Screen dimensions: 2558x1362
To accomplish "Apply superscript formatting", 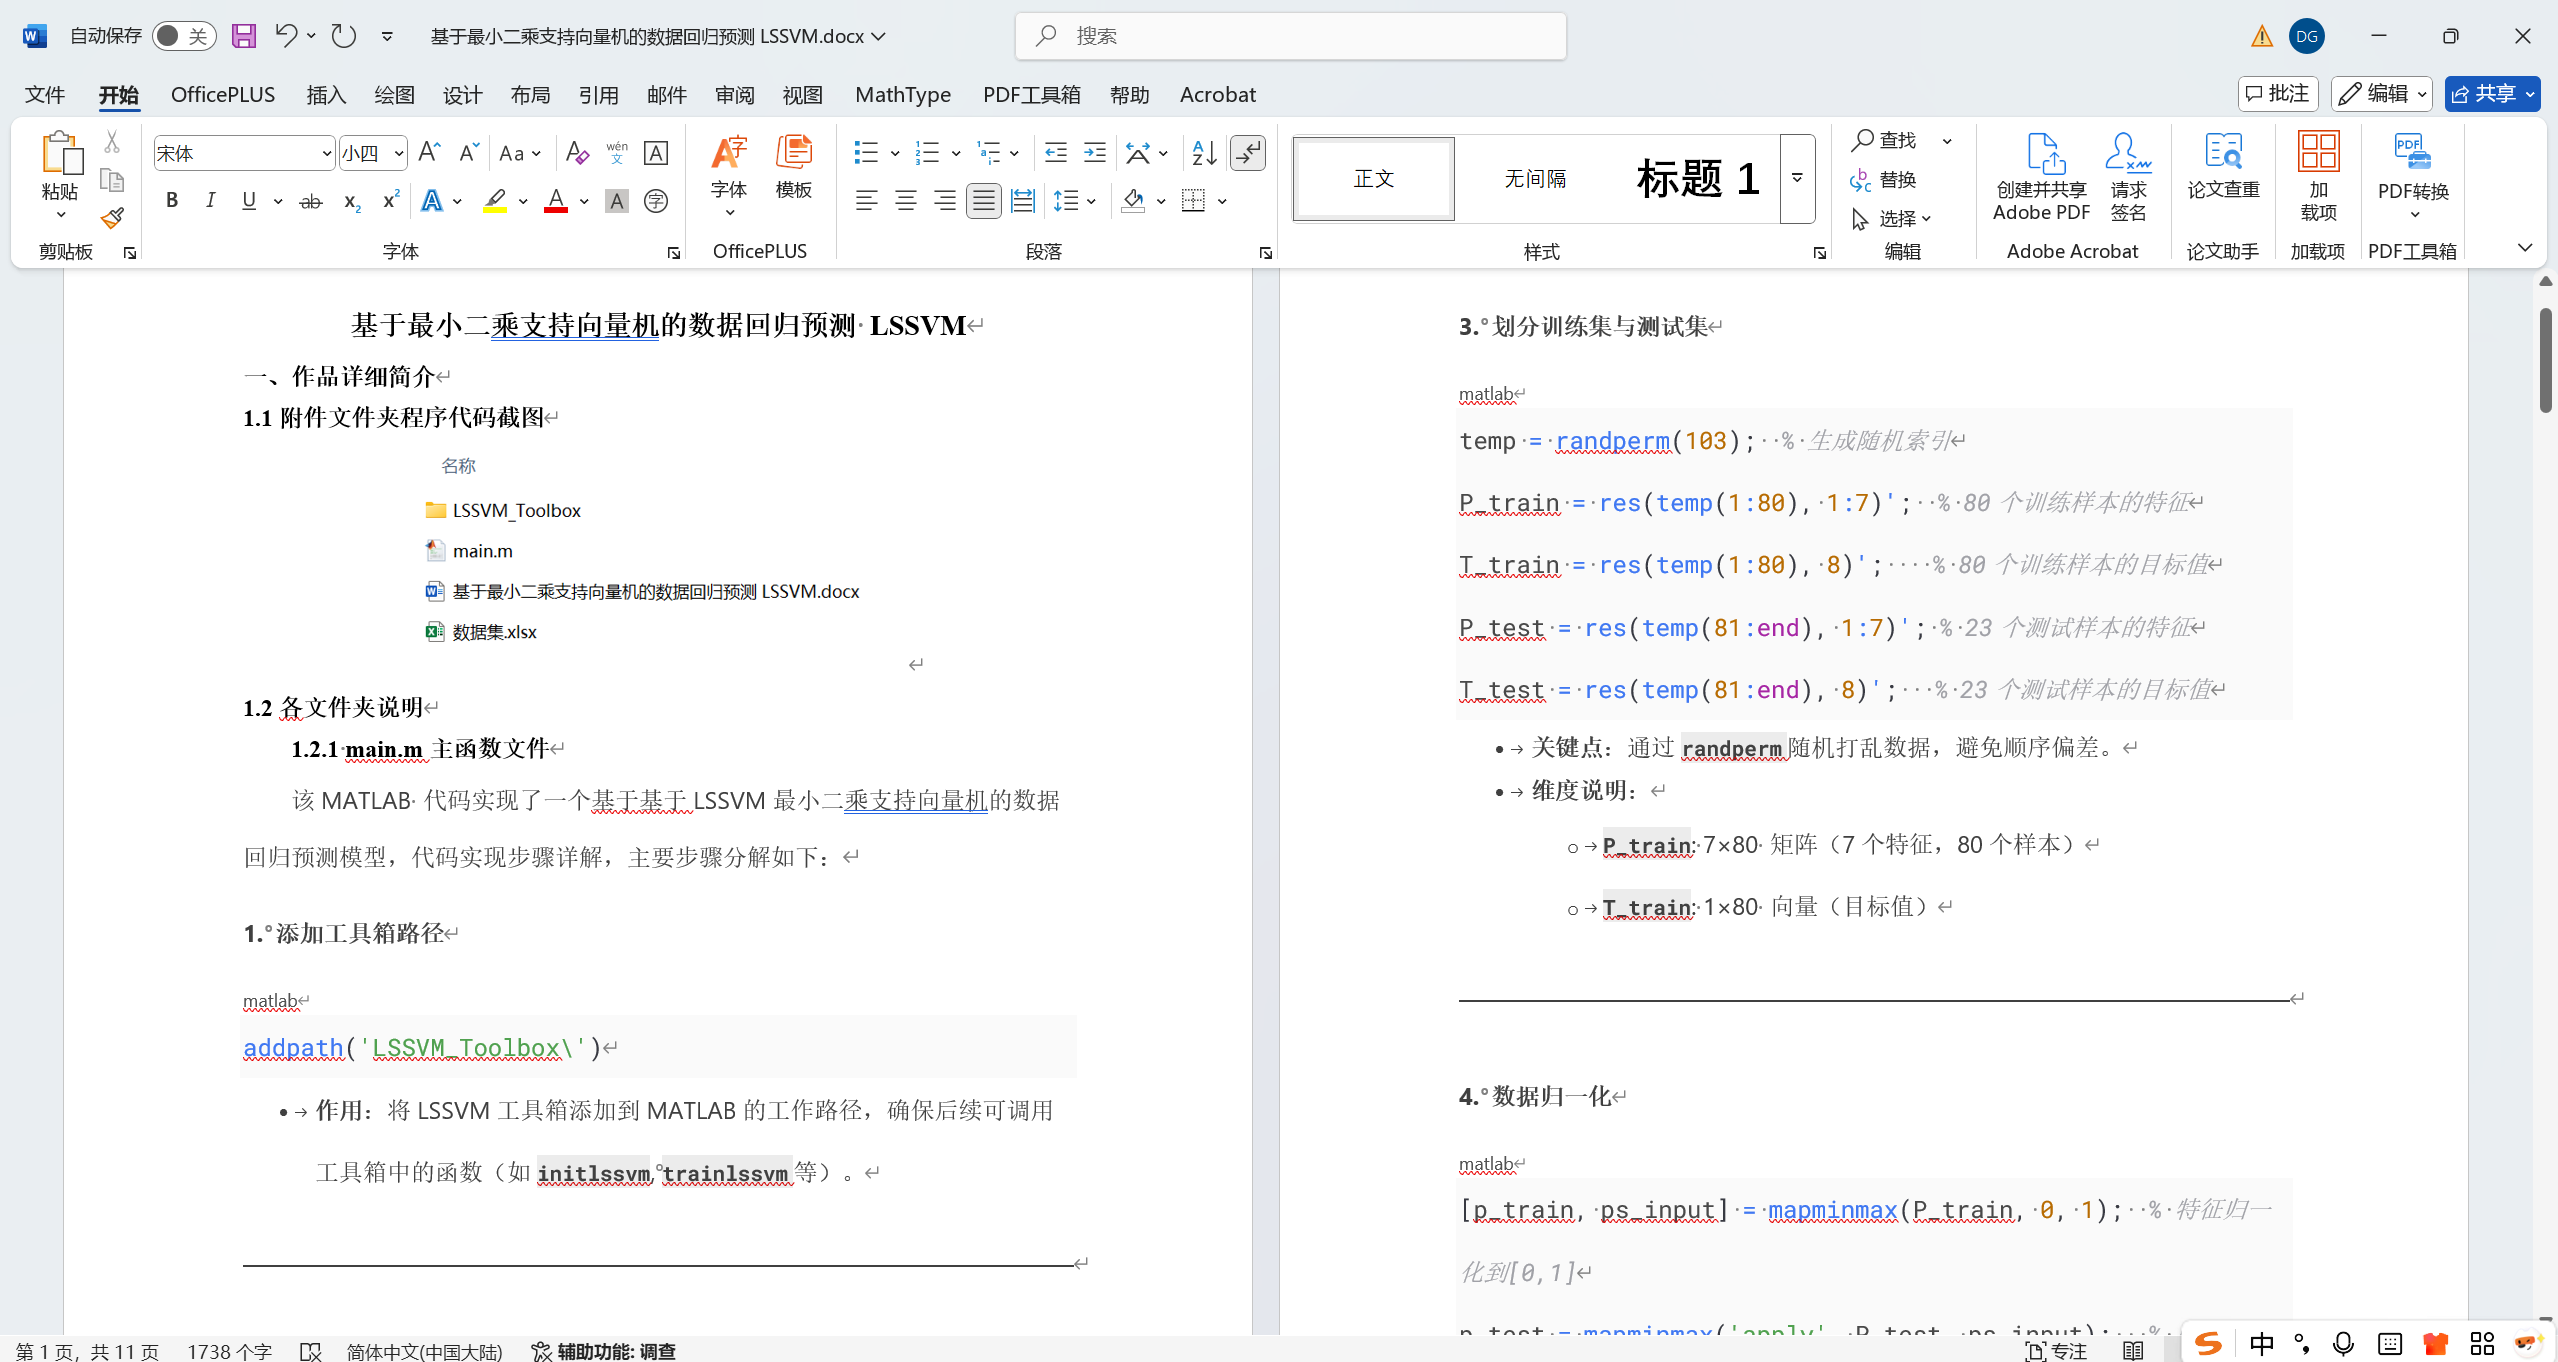I will pyautogui.click(x=391, y=201).
